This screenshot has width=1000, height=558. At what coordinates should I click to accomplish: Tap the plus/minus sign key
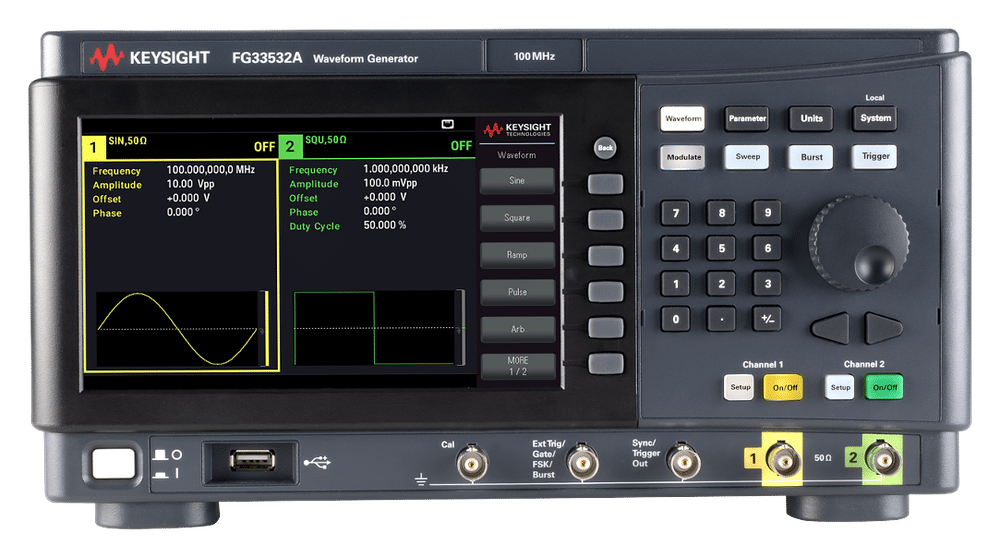767,319
